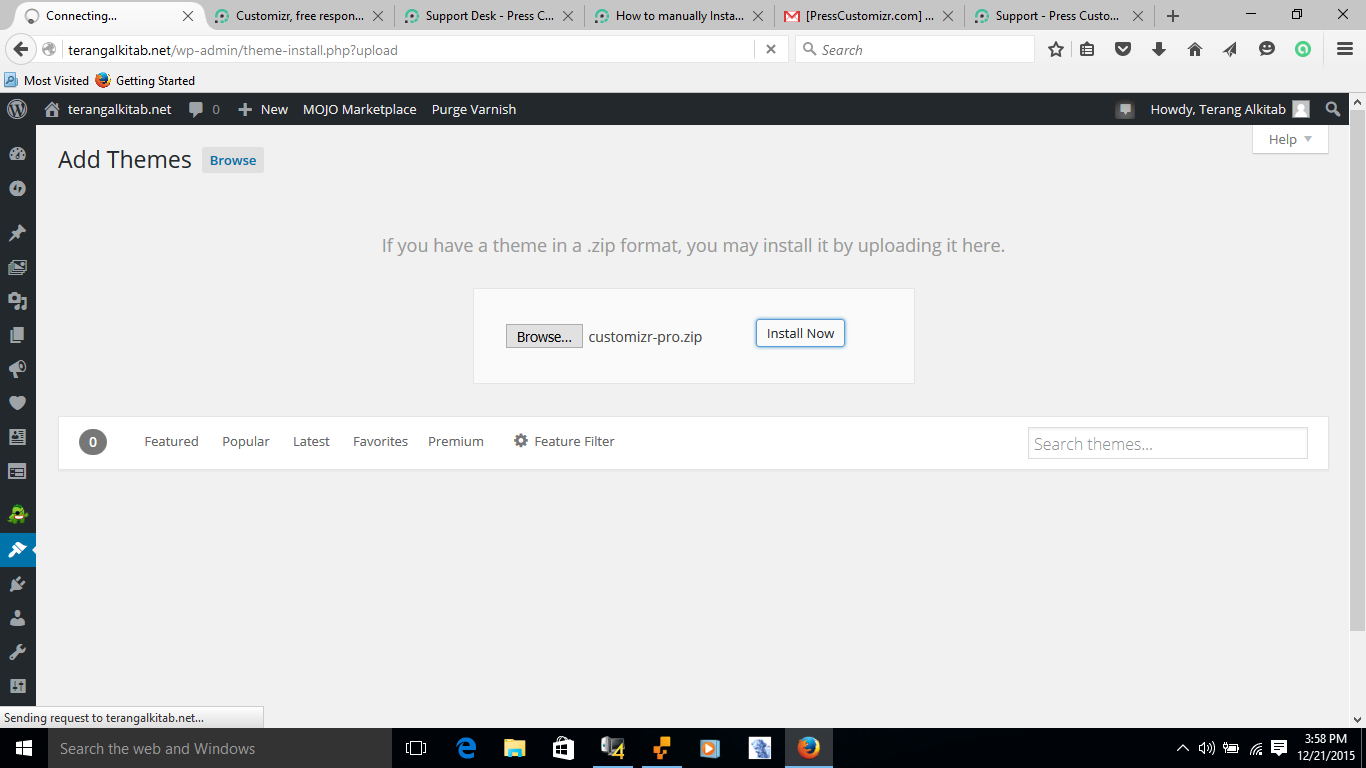Viewport: 1366px width, 768px height.
Task: Open the Dashboard sidebar icon
Action: (x=17, y=154)
